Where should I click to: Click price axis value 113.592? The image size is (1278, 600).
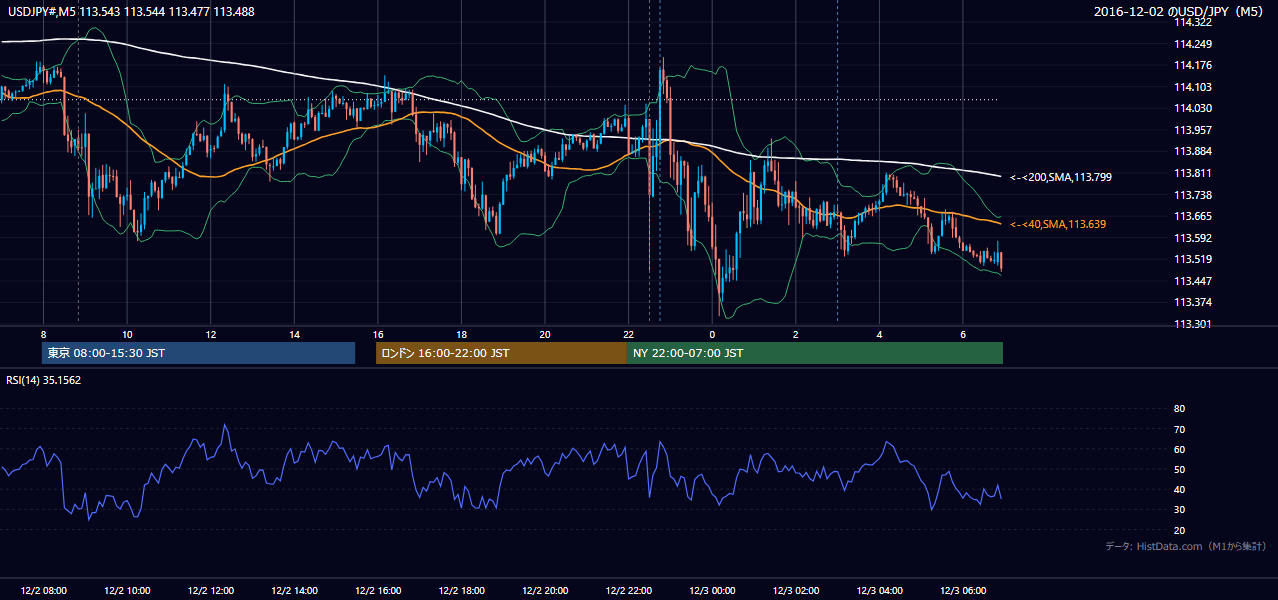pos(1192,238)
